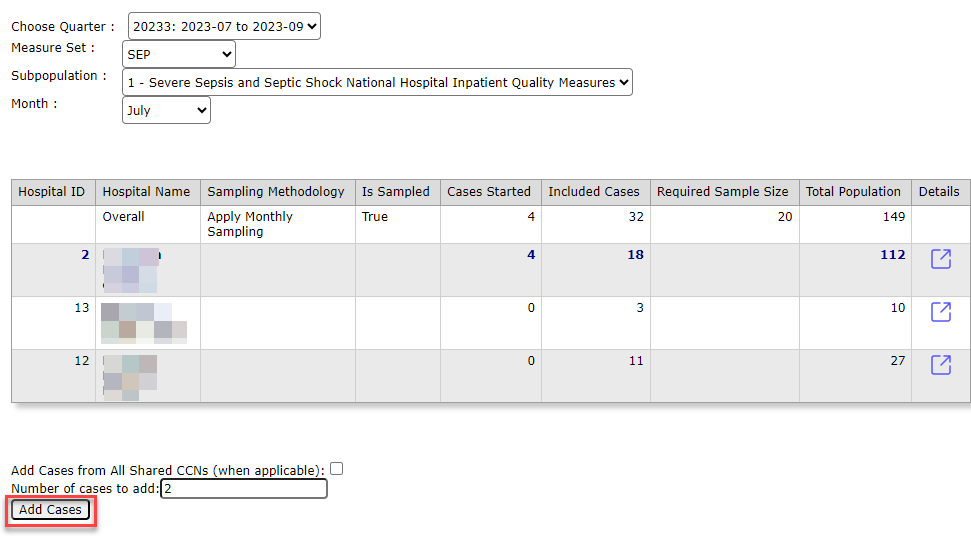
Task: Click the Cases Started column header
Action: pyautogui.click(x=489, y=192)
